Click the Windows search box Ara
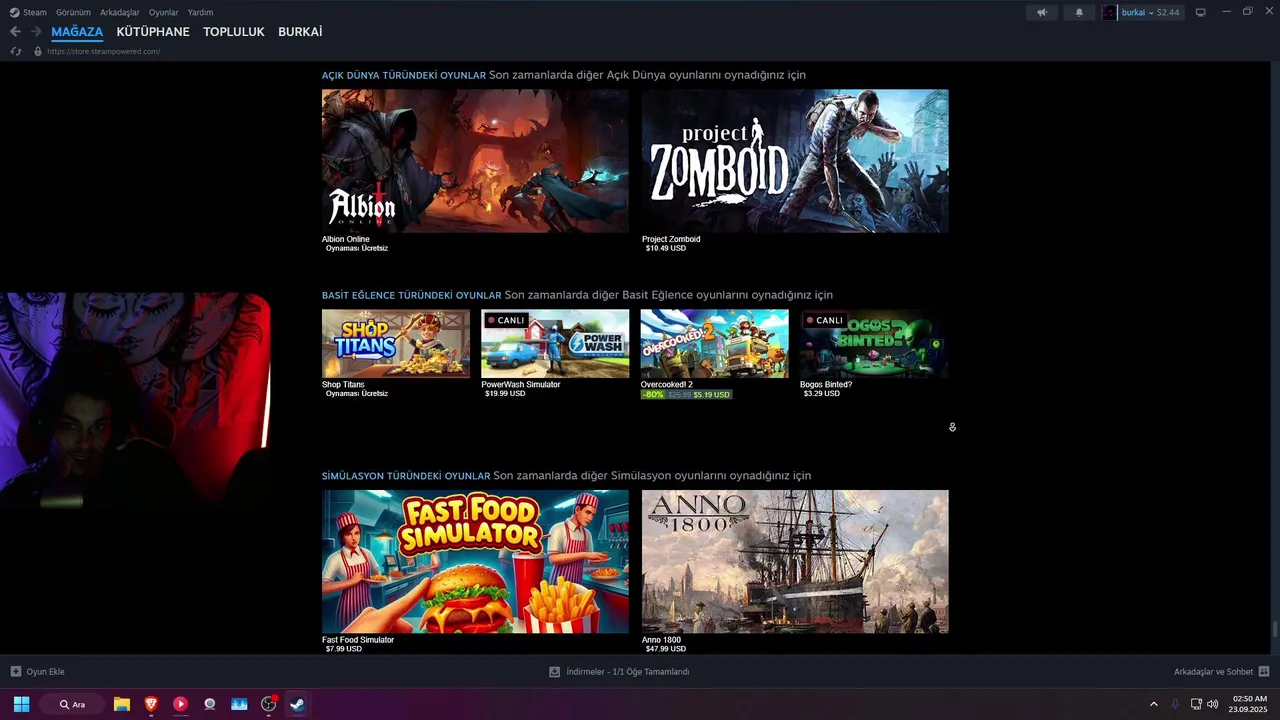1280x720 pixels. 72,704
